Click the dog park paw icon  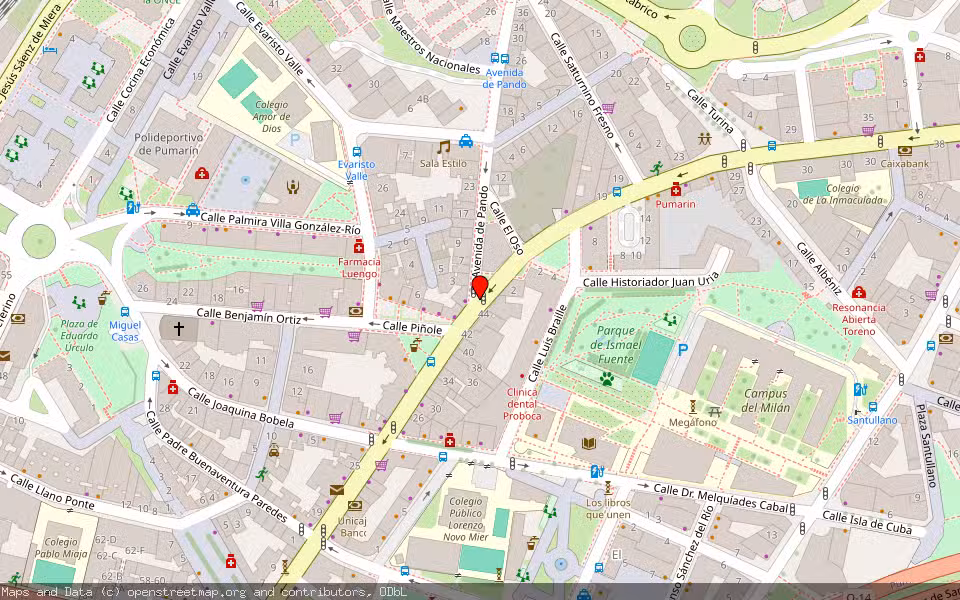tap(607, 380)
